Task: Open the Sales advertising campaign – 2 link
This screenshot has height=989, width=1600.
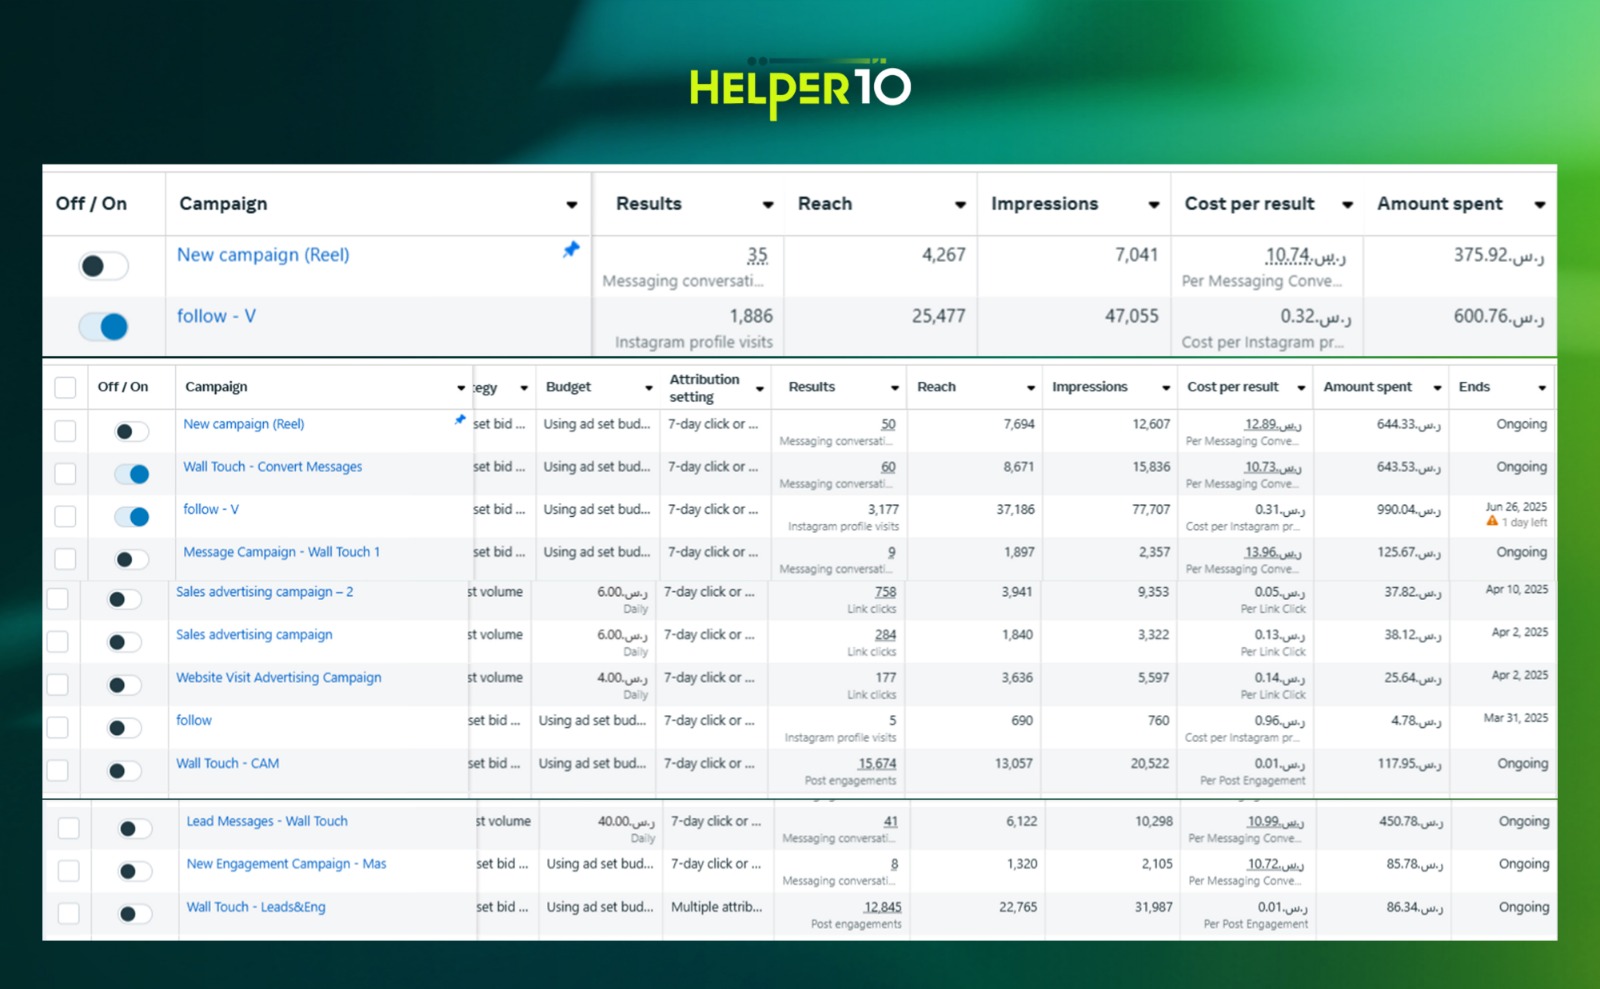Action: click(265, 592)
